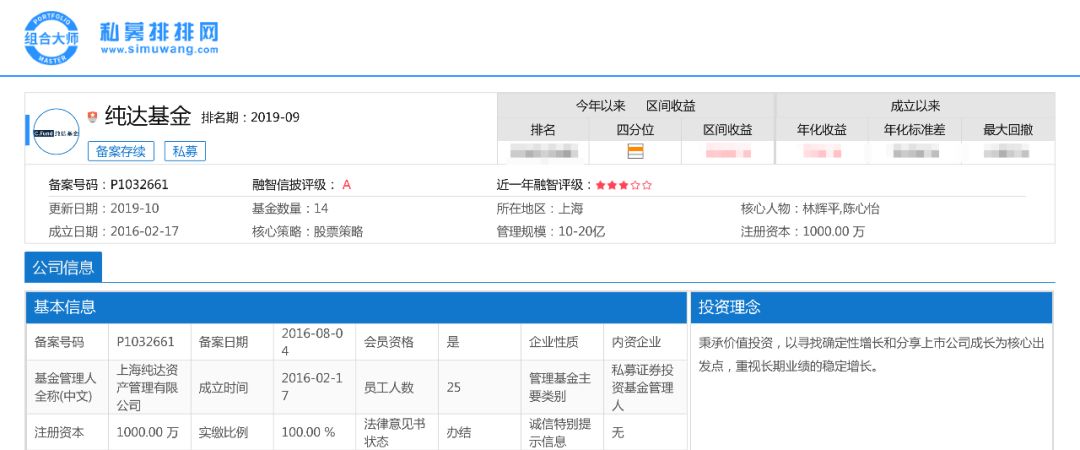The height and width of the screenshot is (450, 1080).
Task: Click the 投资理念 description paragraph
Action: [x=871, y=354]
